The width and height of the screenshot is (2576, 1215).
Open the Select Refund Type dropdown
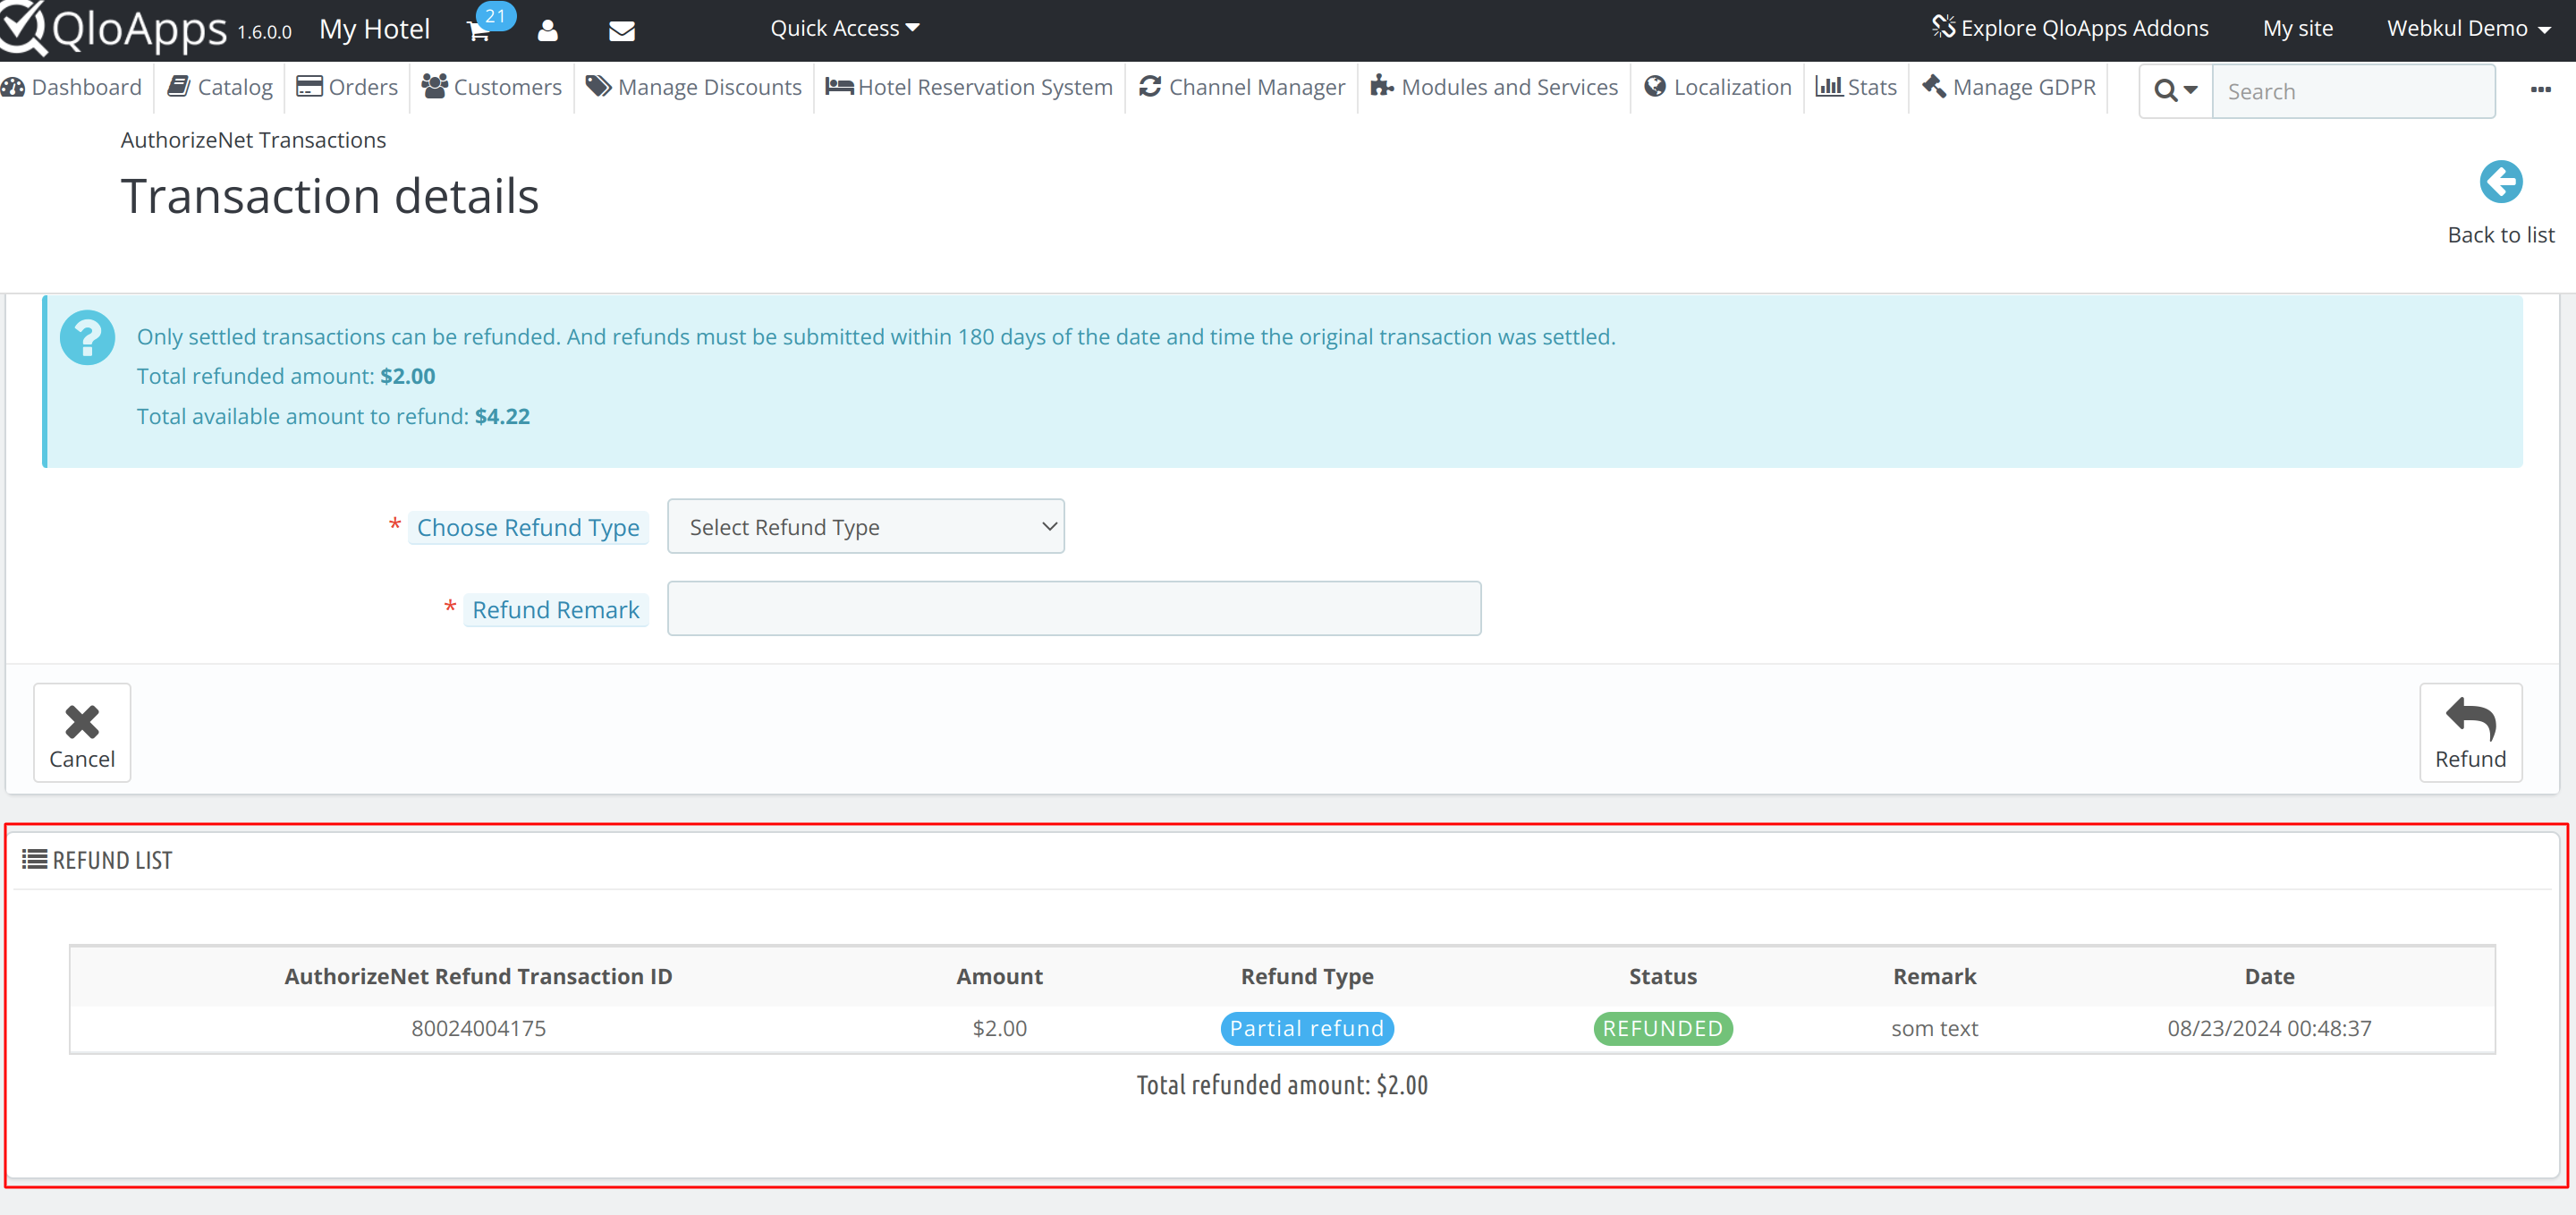(864, 526)
